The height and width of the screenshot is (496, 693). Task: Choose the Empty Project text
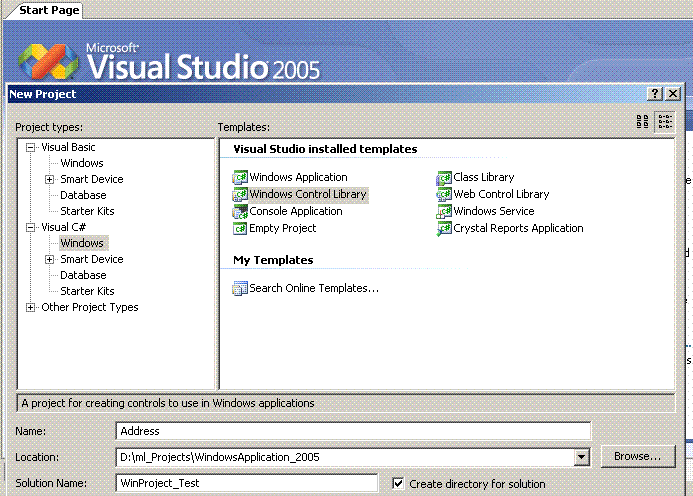[x=283, y=229]
